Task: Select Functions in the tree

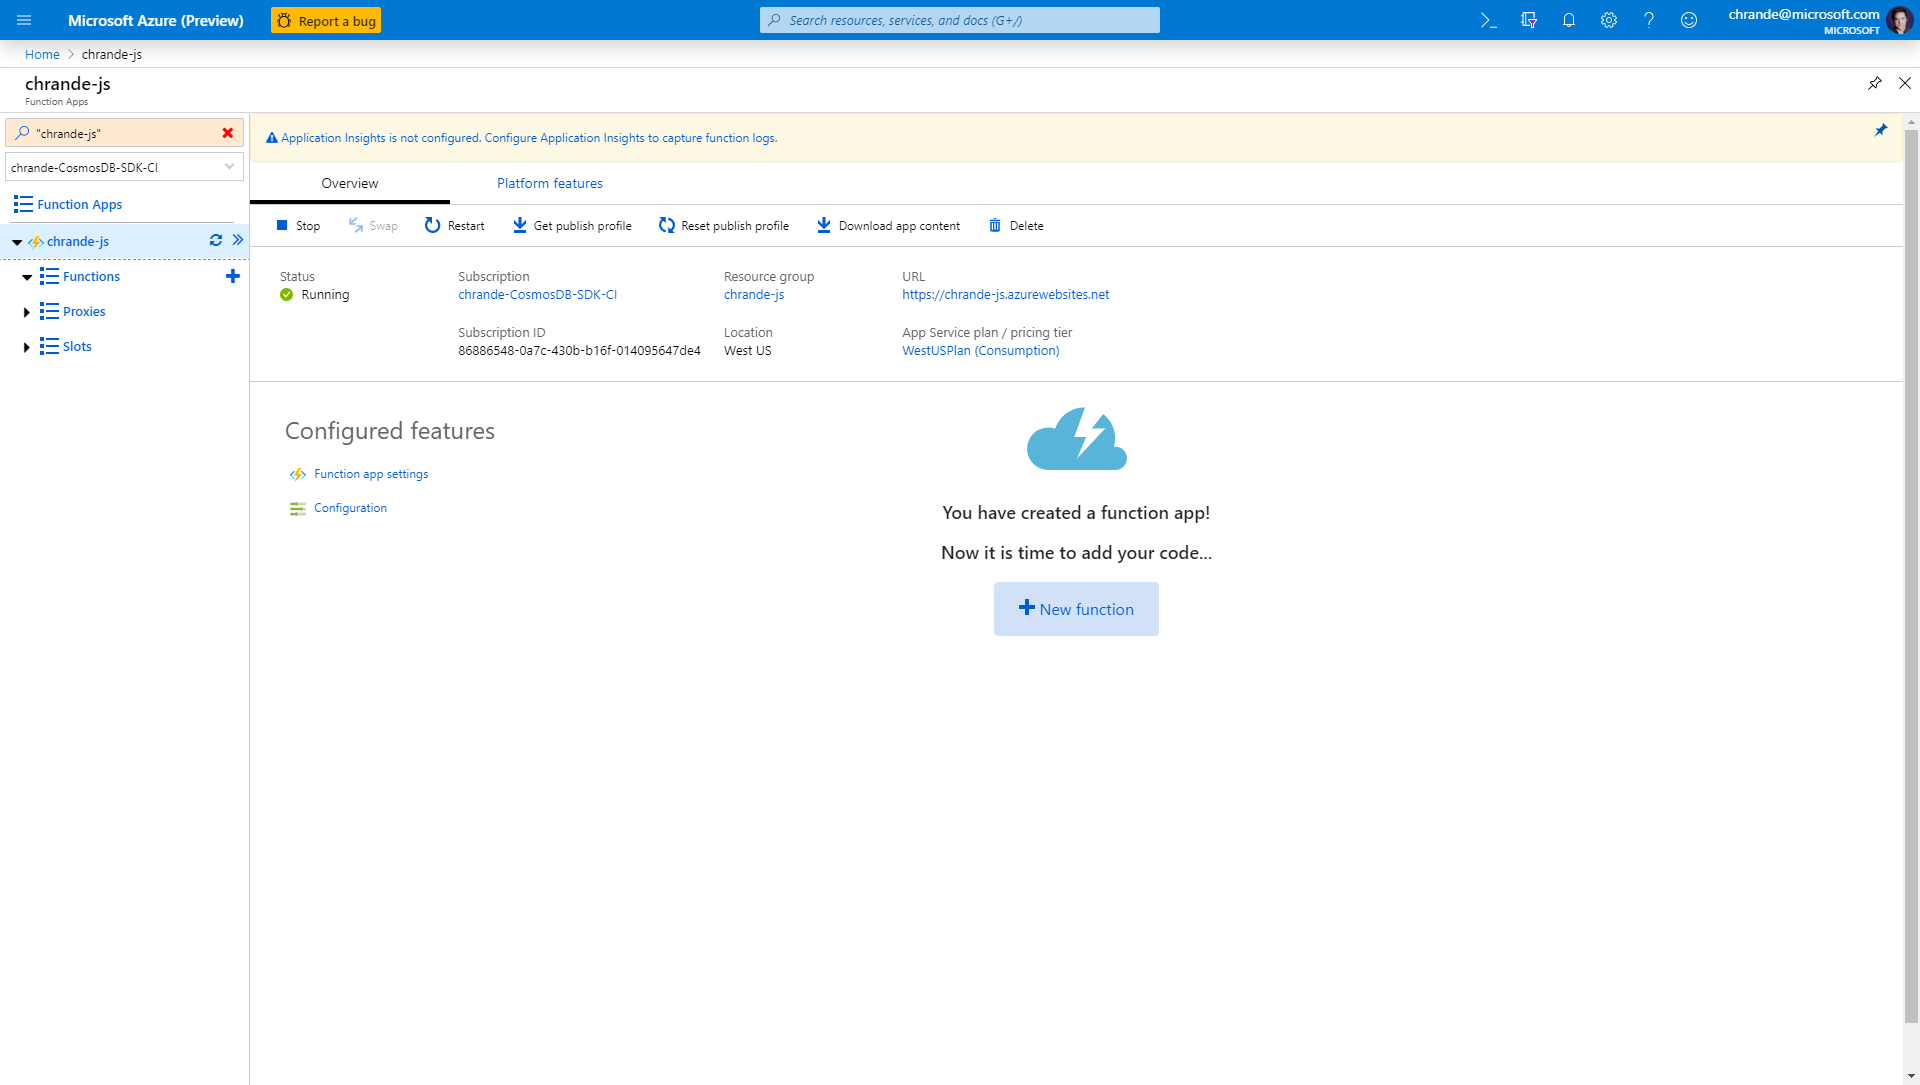Action: coord(91,276)
